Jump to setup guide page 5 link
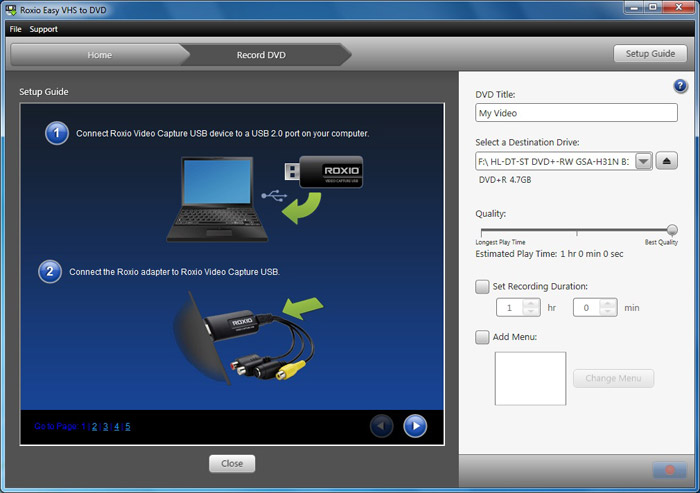This screenshot has width=700, height=493. [128, 426]
